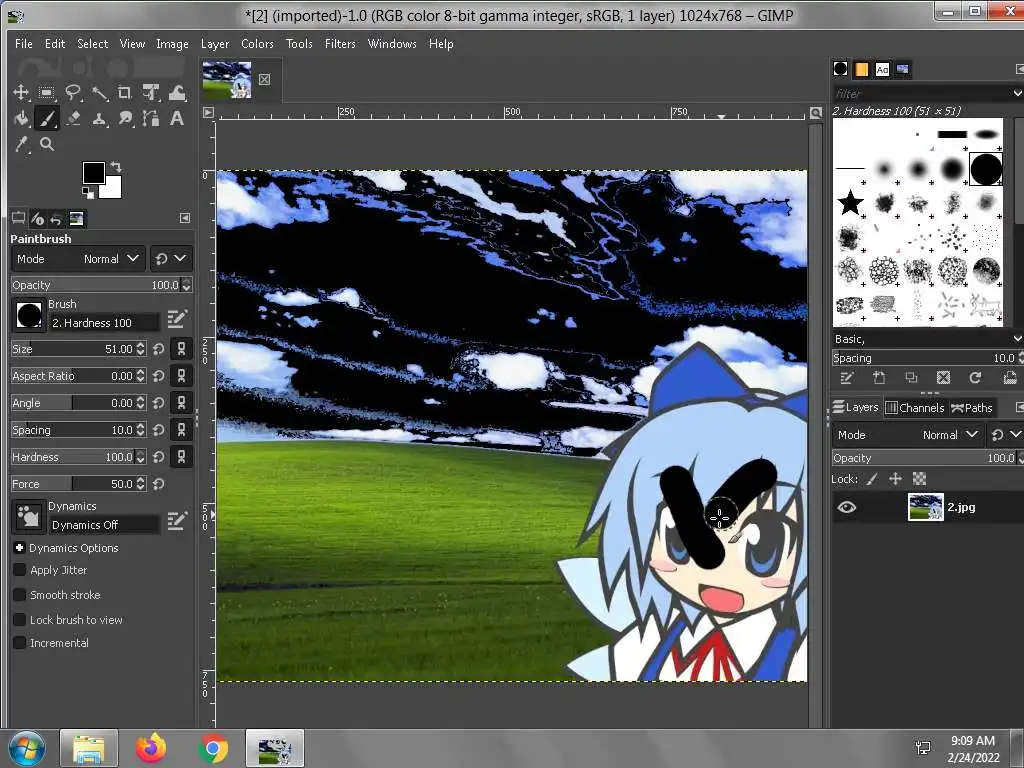Image resolution: width=1024 pixels, height=768 pixels.
Task: Select the Warp Transform tool
Action: [x=177, y=92]
